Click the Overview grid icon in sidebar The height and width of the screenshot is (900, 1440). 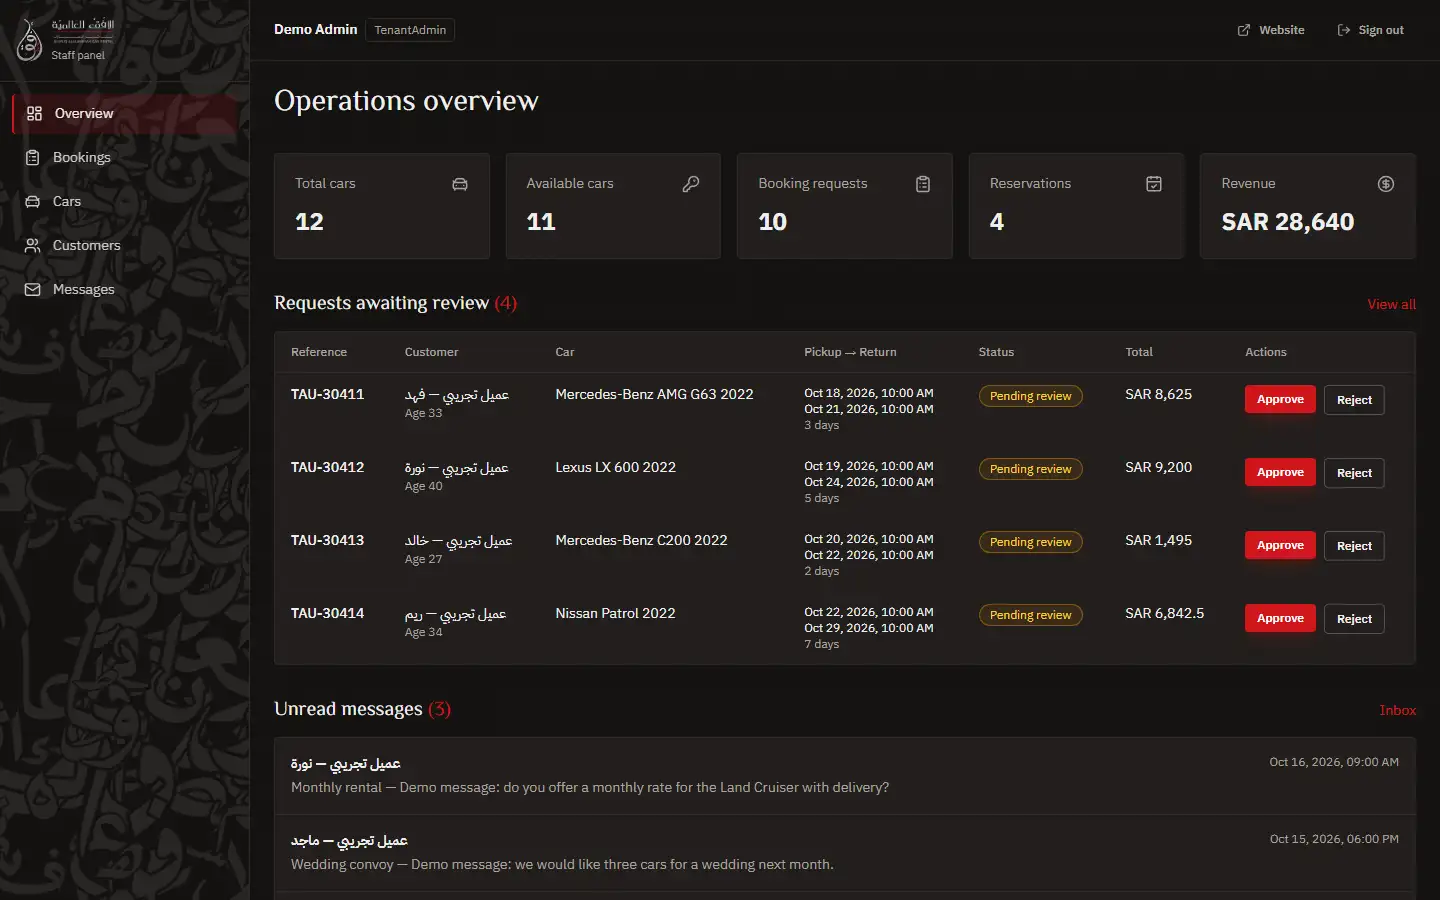pyautogui.click(x=34, y=114)
